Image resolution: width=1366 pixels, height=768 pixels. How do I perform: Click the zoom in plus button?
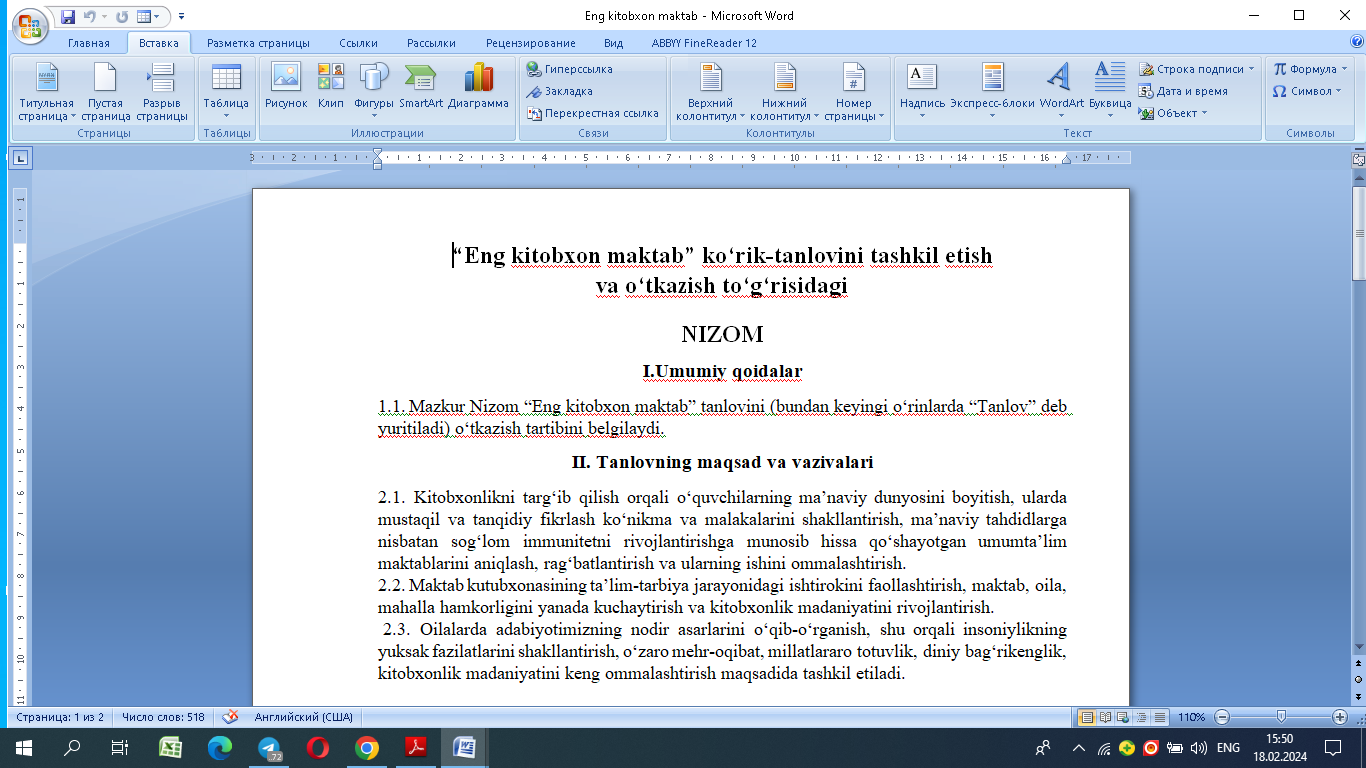point(1340,717)
